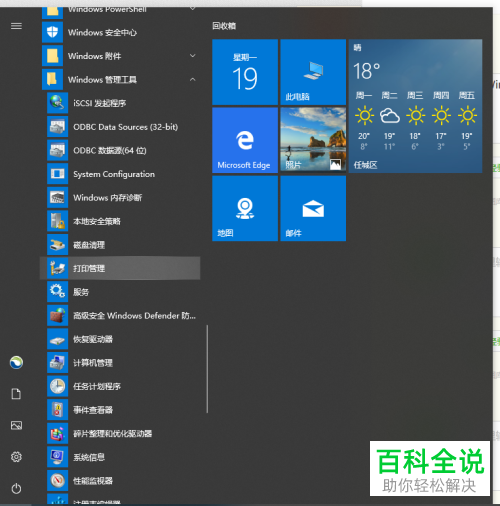
Task: Click the 磁盘清理 icon
Action: click(x=58, y=245)
